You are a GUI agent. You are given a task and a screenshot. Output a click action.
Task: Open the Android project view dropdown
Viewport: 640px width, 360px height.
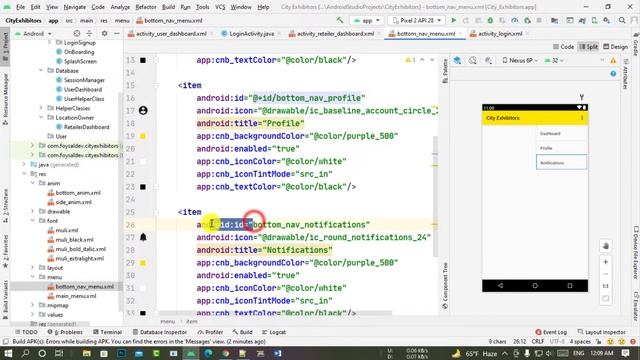point(33,33)
